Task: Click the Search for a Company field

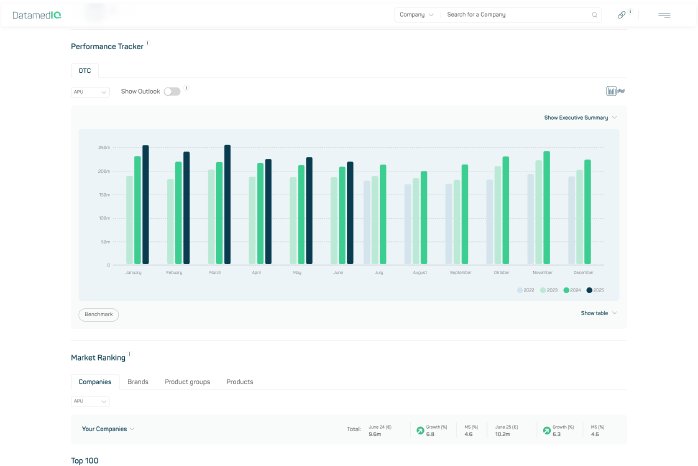Action: coord(515,15)
